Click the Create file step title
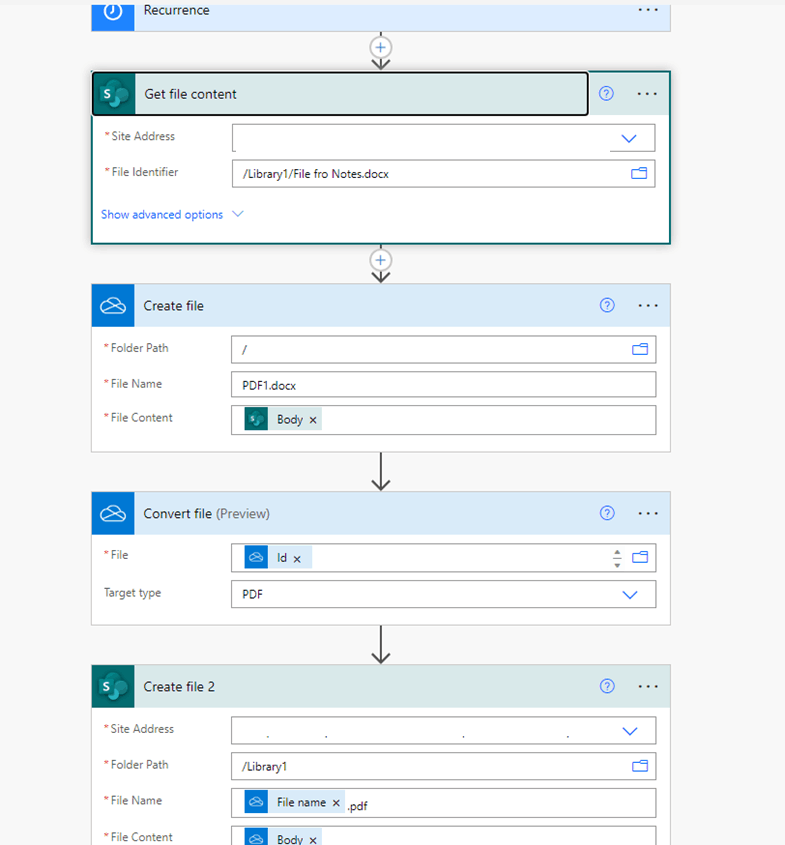Viewport: 785px width, 845px height. [x=173, y=306]
